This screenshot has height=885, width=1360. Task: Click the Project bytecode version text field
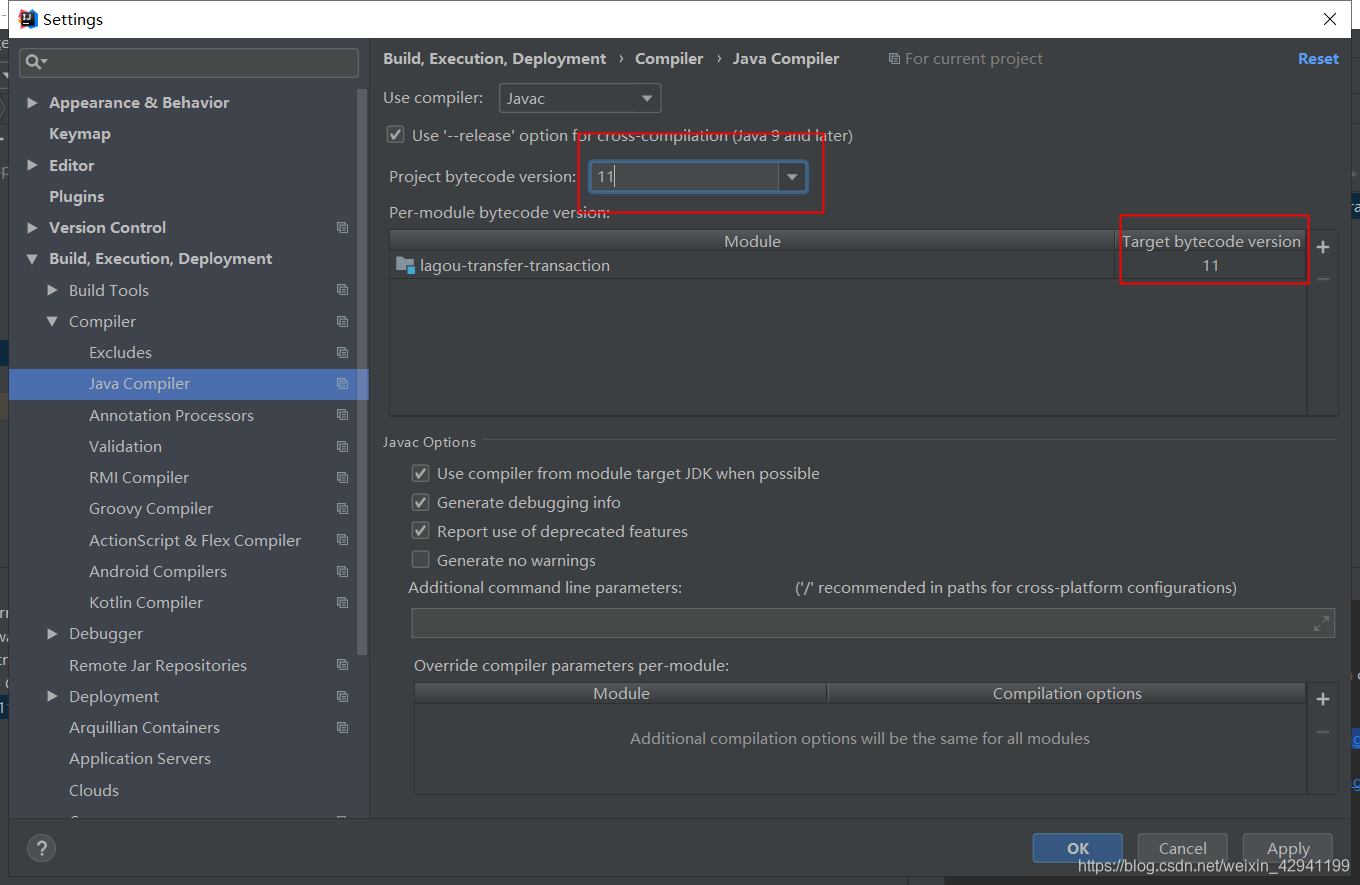click(685, 177)
